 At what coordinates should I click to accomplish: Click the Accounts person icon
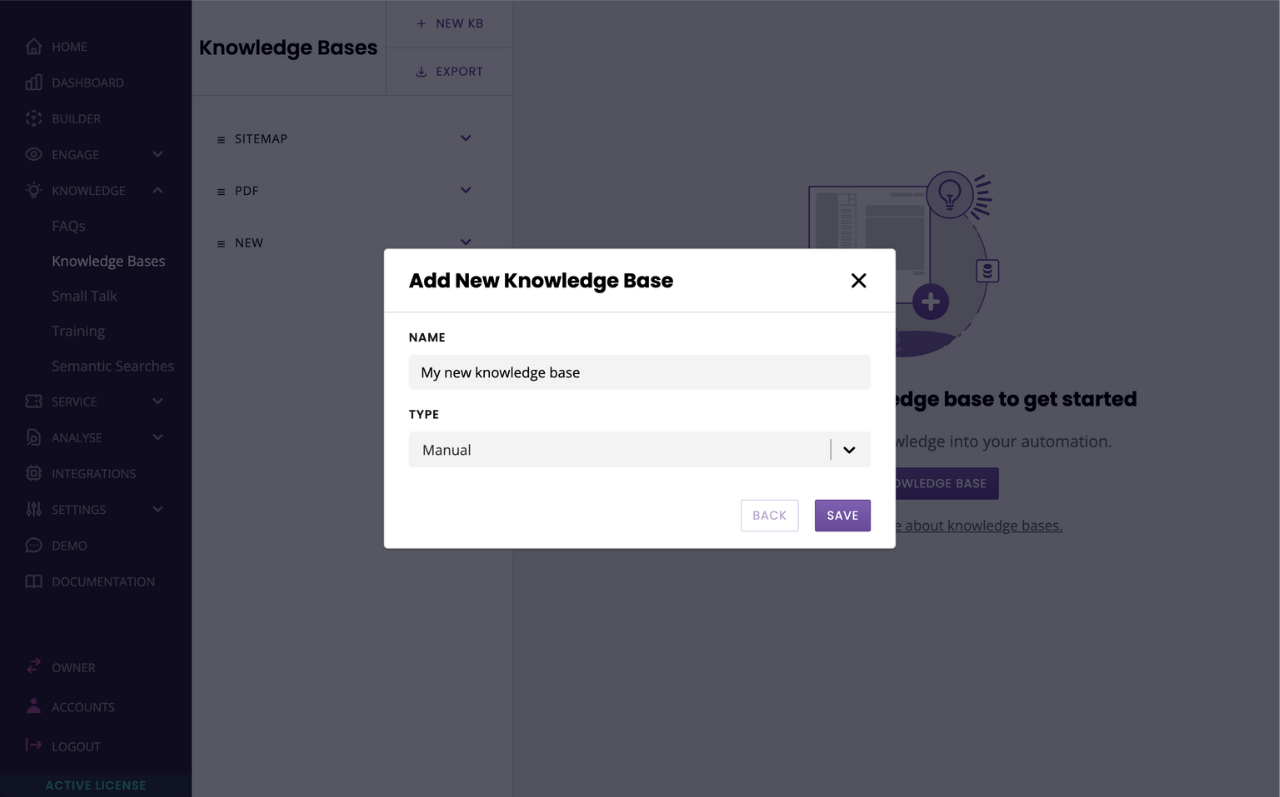click(34, 706)
